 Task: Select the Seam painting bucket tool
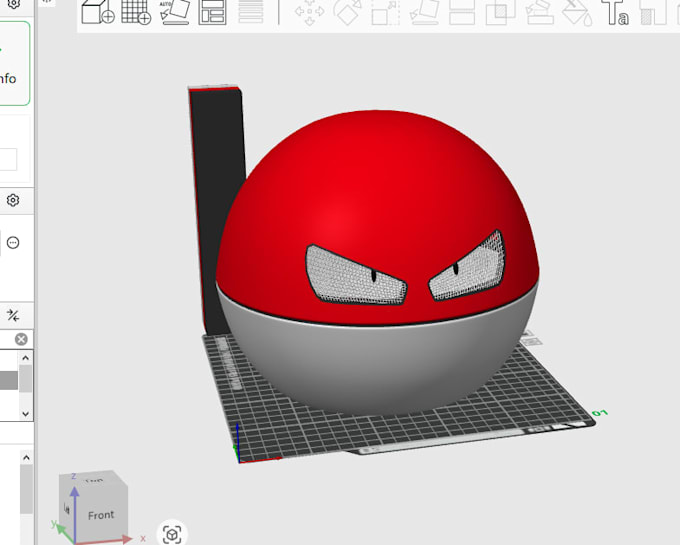coord(577,13)
